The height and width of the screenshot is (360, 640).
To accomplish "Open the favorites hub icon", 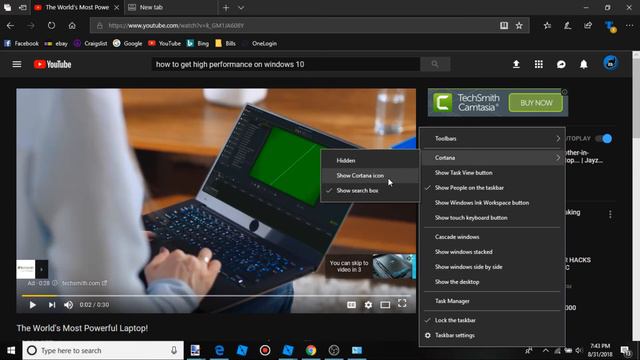I will click(x=547, y=26).
